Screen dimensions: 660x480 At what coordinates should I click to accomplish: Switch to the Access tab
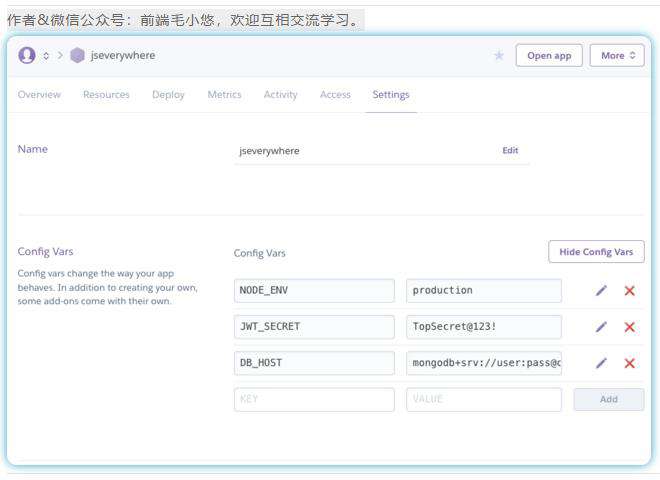[335, 95]
